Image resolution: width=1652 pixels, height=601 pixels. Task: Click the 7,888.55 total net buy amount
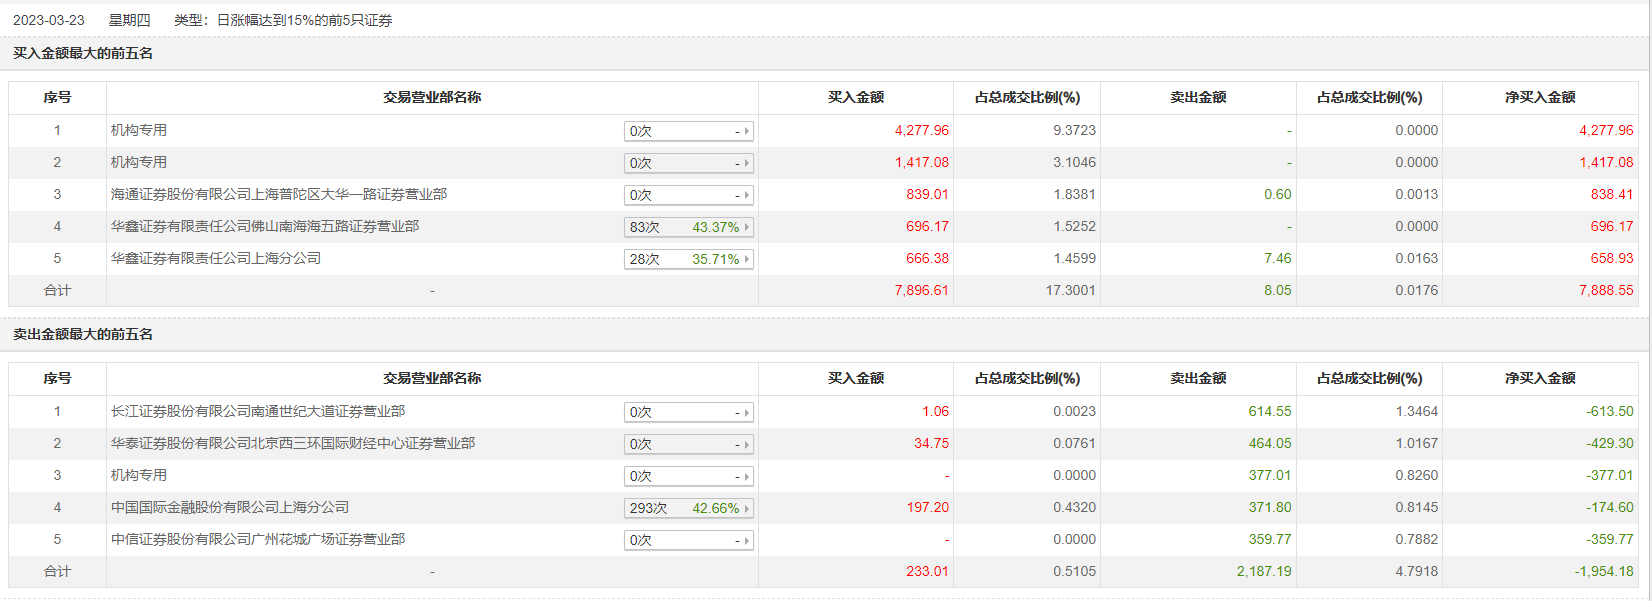(1606, 290)
